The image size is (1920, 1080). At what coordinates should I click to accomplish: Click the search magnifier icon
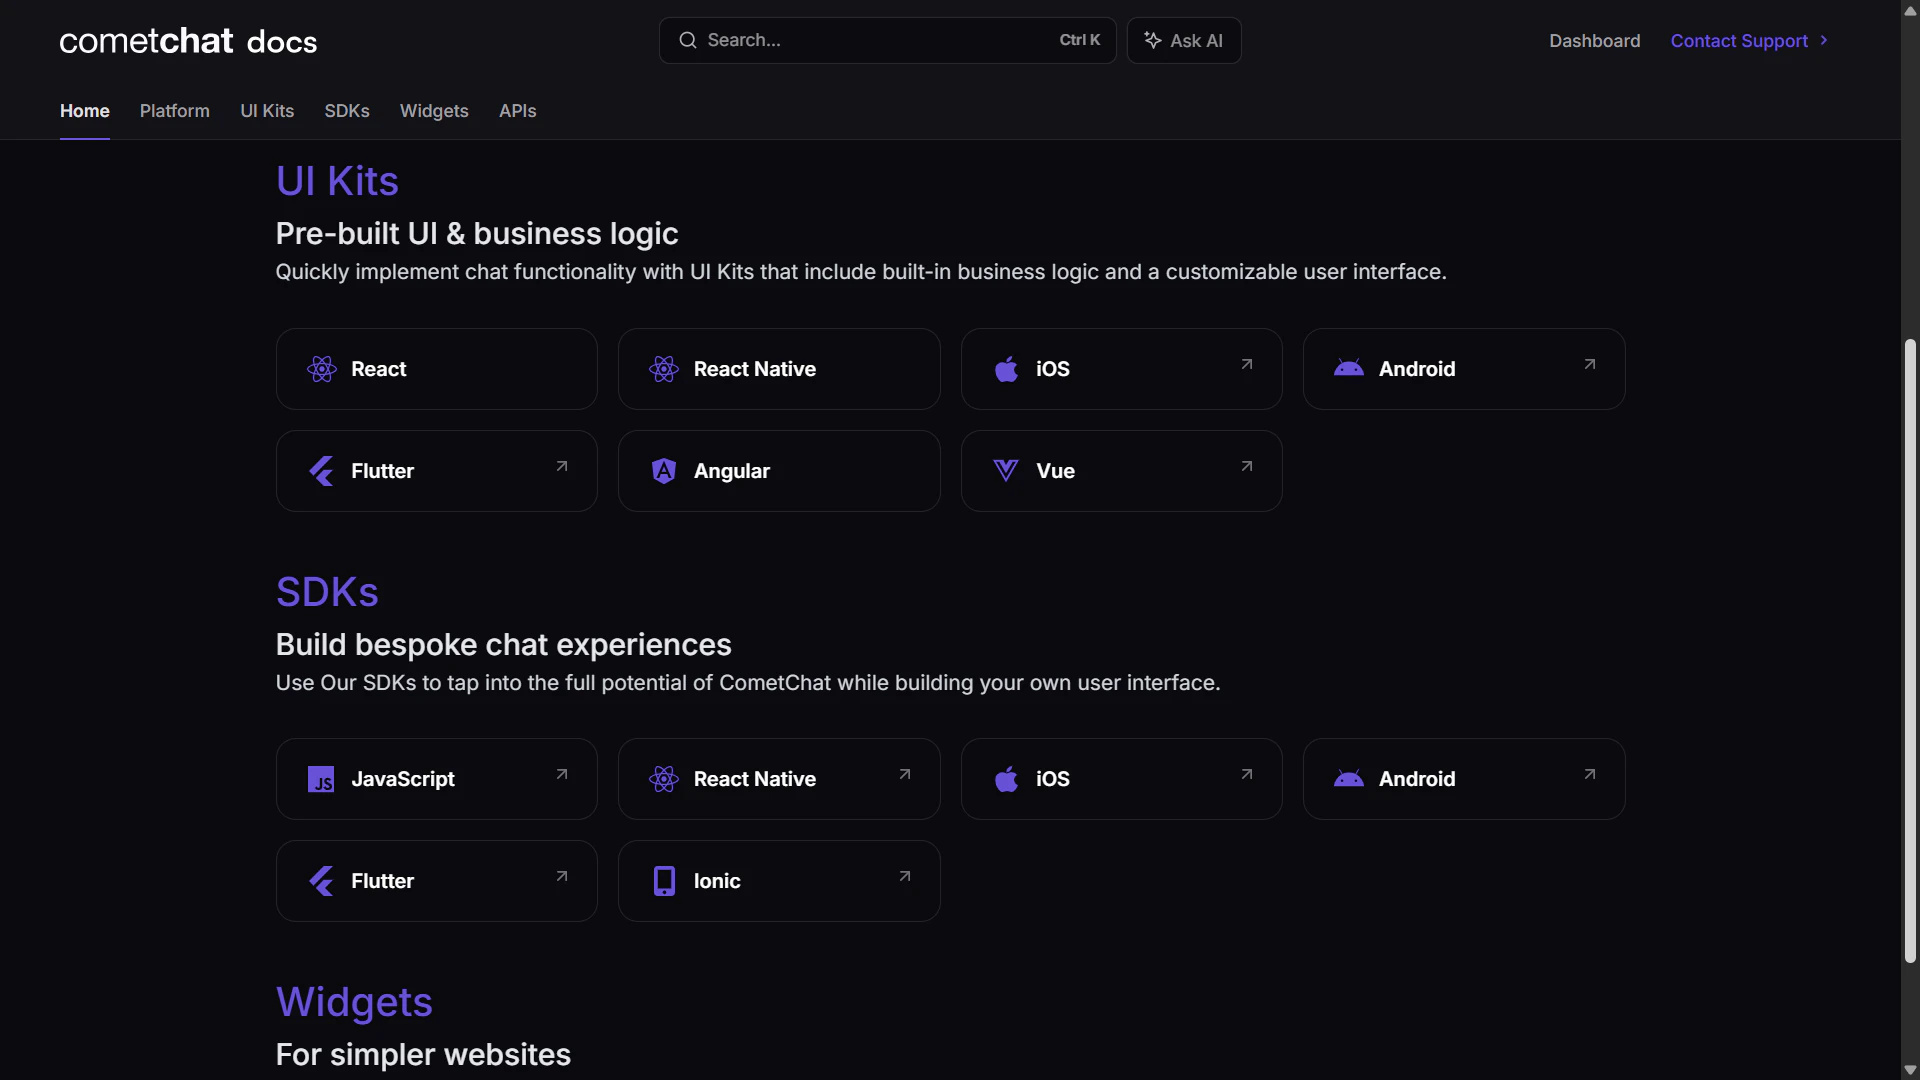click(688, 40)
